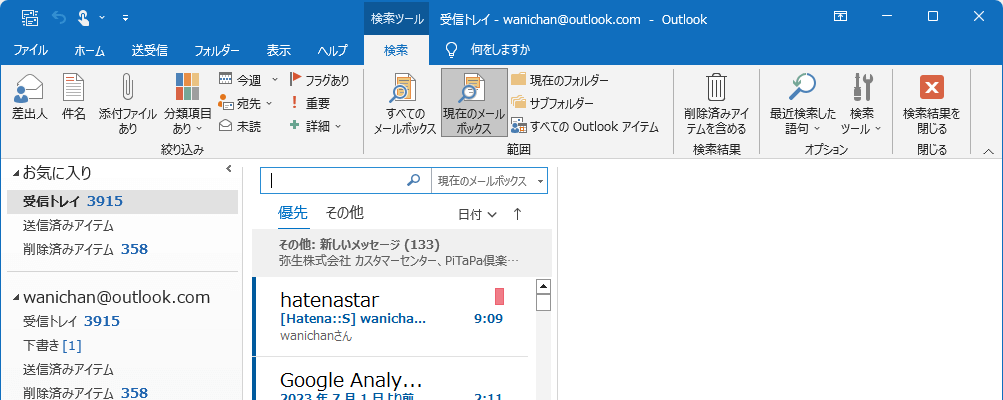
Task: Filter by 添付ファイルあり (has attachments)
Action: [127, 104]
